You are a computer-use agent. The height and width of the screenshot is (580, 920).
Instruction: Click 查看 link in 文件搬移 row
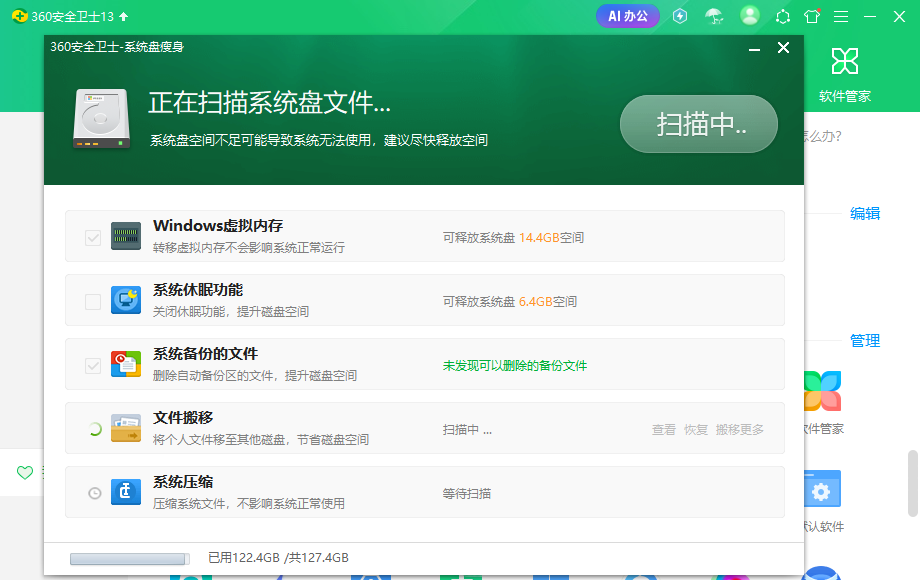click(x=664, y=430)
